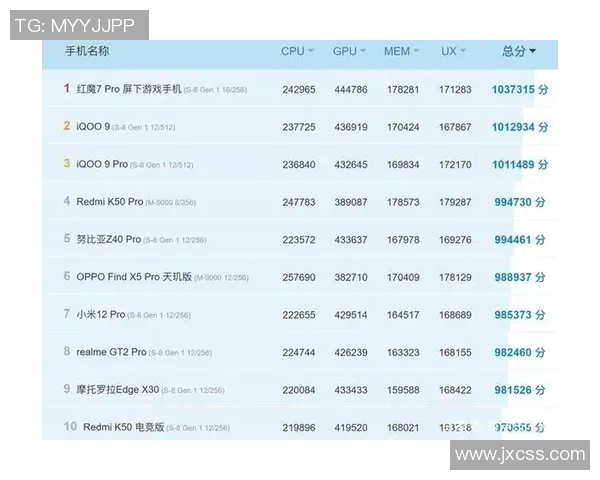Viewport: 600px width, 480px height.
Task: Click the CPU column sort arrow
Action: [310, 51]
